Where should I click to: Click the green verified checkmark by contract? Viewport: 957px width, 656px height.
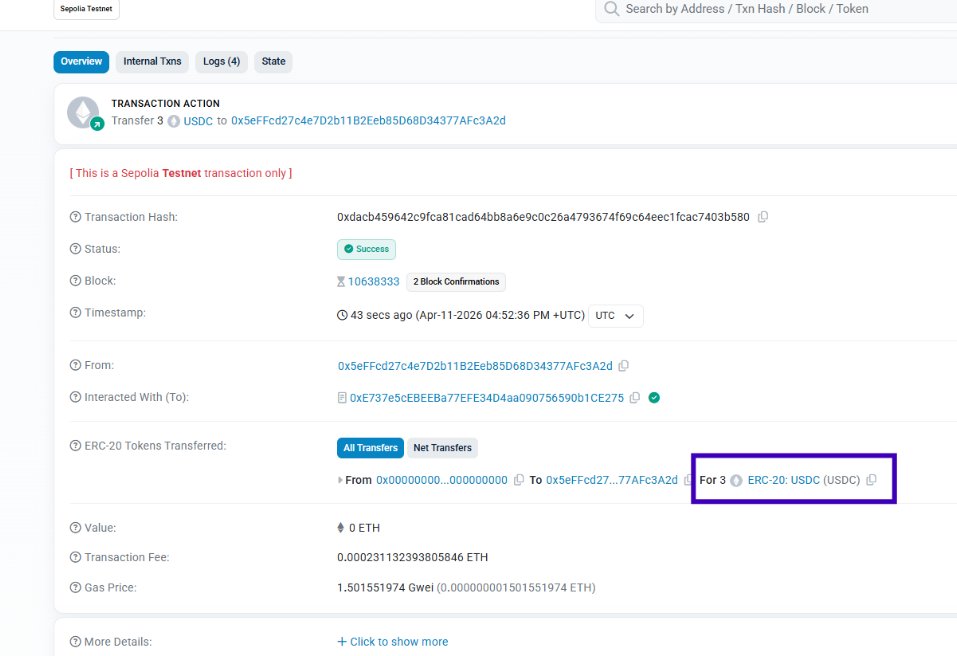(654, 398)
